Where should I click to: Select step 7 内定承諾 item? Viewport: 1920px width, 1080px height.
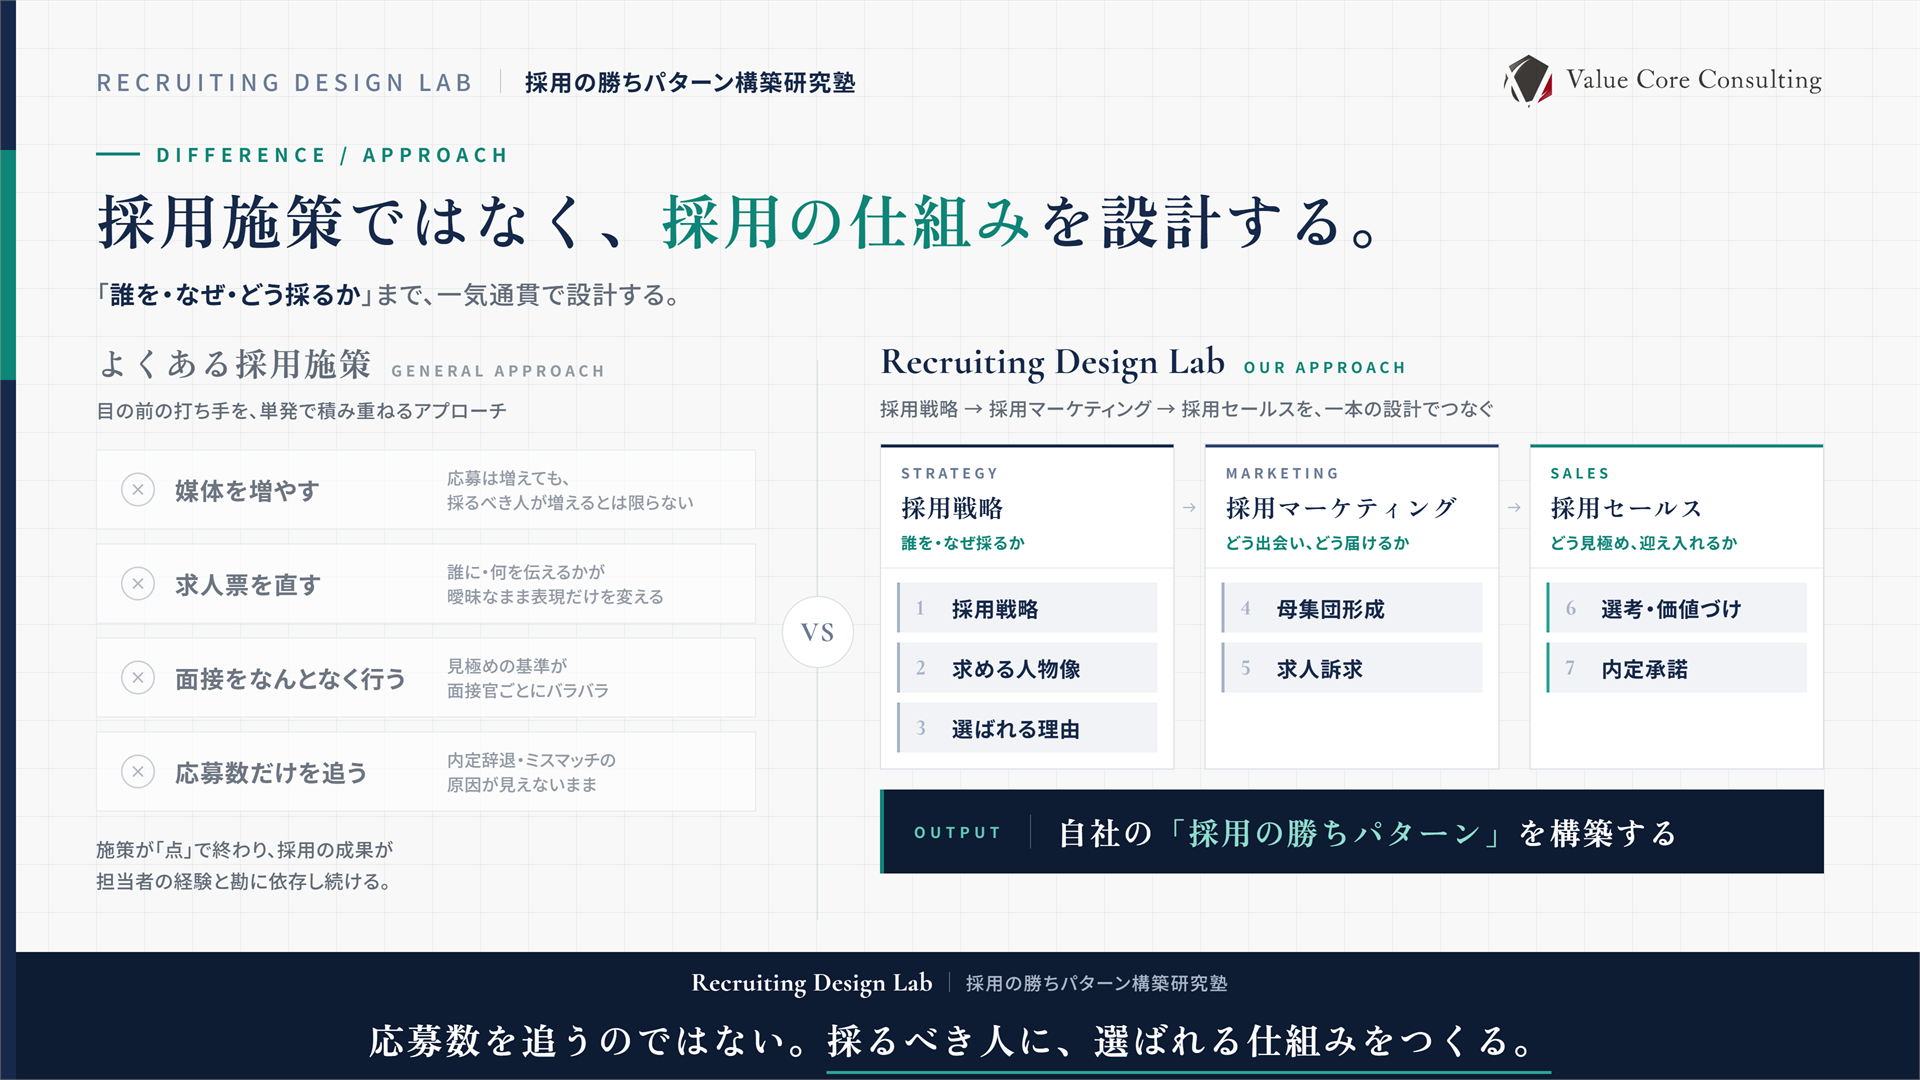point(1677,668)
